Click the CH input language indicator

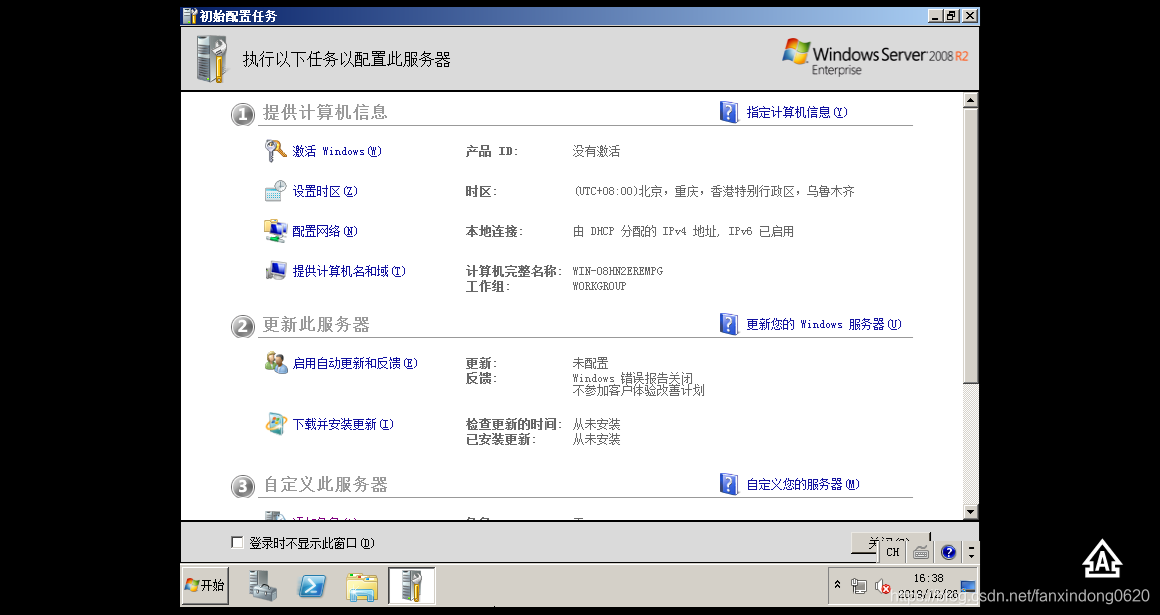pos(893,552)
